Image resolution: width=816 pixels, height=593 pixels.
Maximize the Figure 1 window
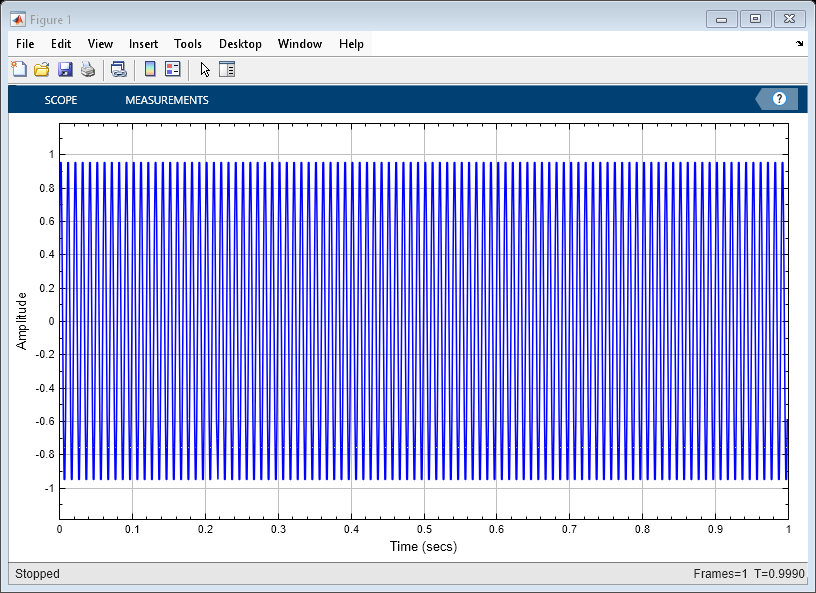755,19
